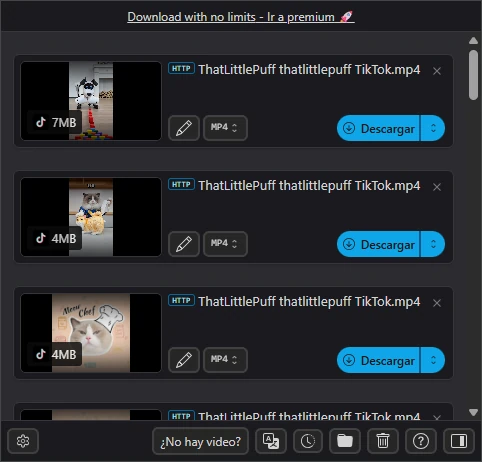The height and width of the screenshot is (462, 482).
Task: Expand download options arrow for Meow Chef video
Action: (433, 360)
